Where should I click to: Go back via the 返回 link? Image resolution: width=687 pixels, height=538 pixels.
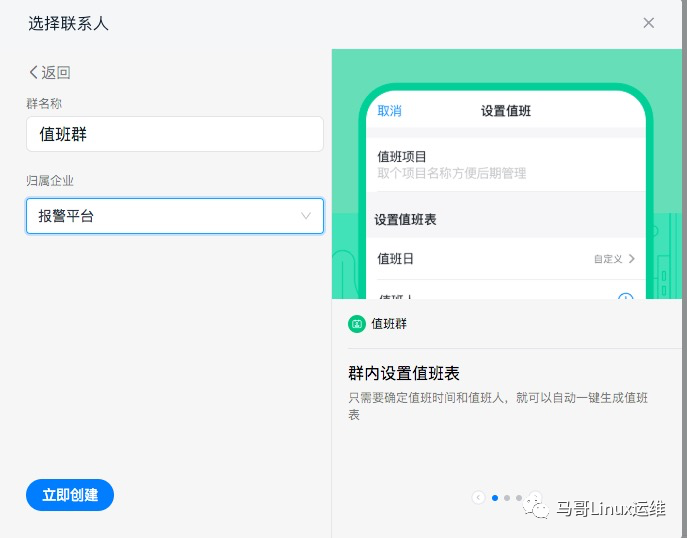click(50, 72)
